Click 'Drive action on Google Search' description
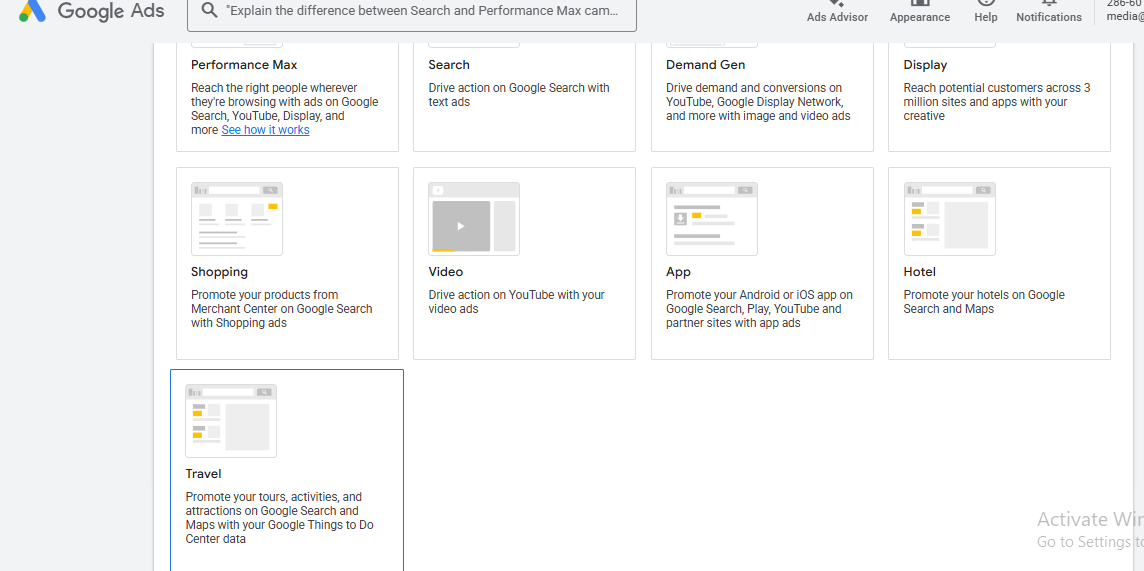The height and width of the screenshot is (571, 1144). [519, 95]
